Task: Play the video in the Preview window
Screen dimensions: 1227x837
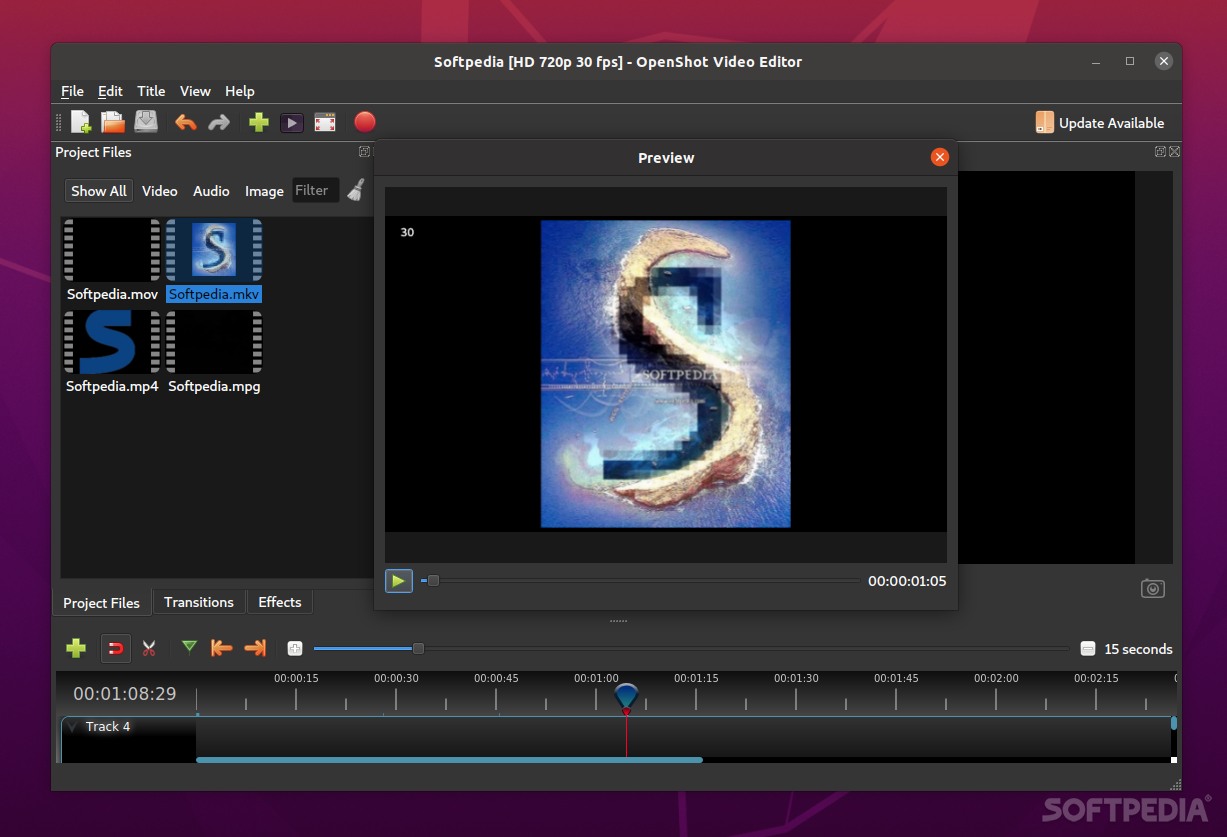Action: pos(398,580)
